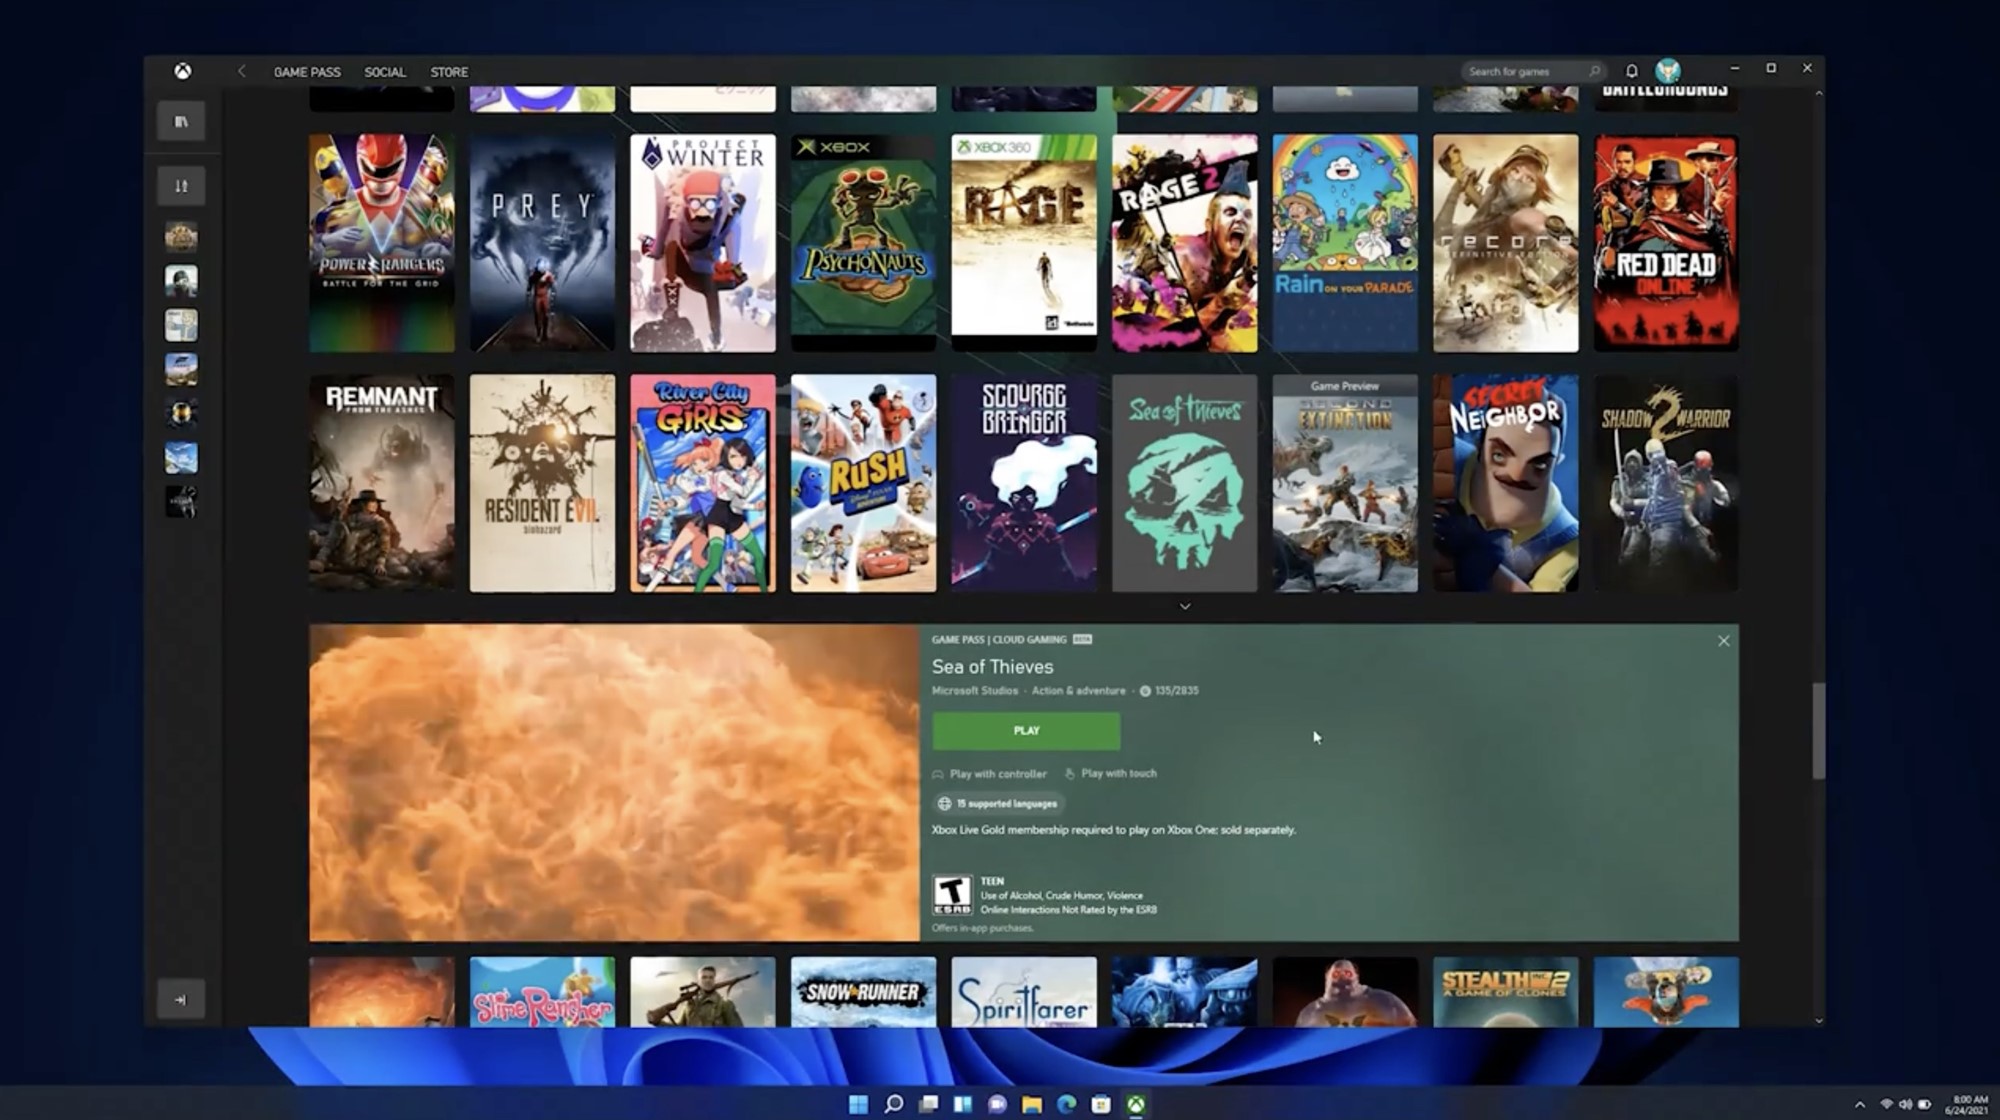
Task: Open Microsoft Edge from the taskbar
Action: pyautogui.click(x=1067, y=1104)
